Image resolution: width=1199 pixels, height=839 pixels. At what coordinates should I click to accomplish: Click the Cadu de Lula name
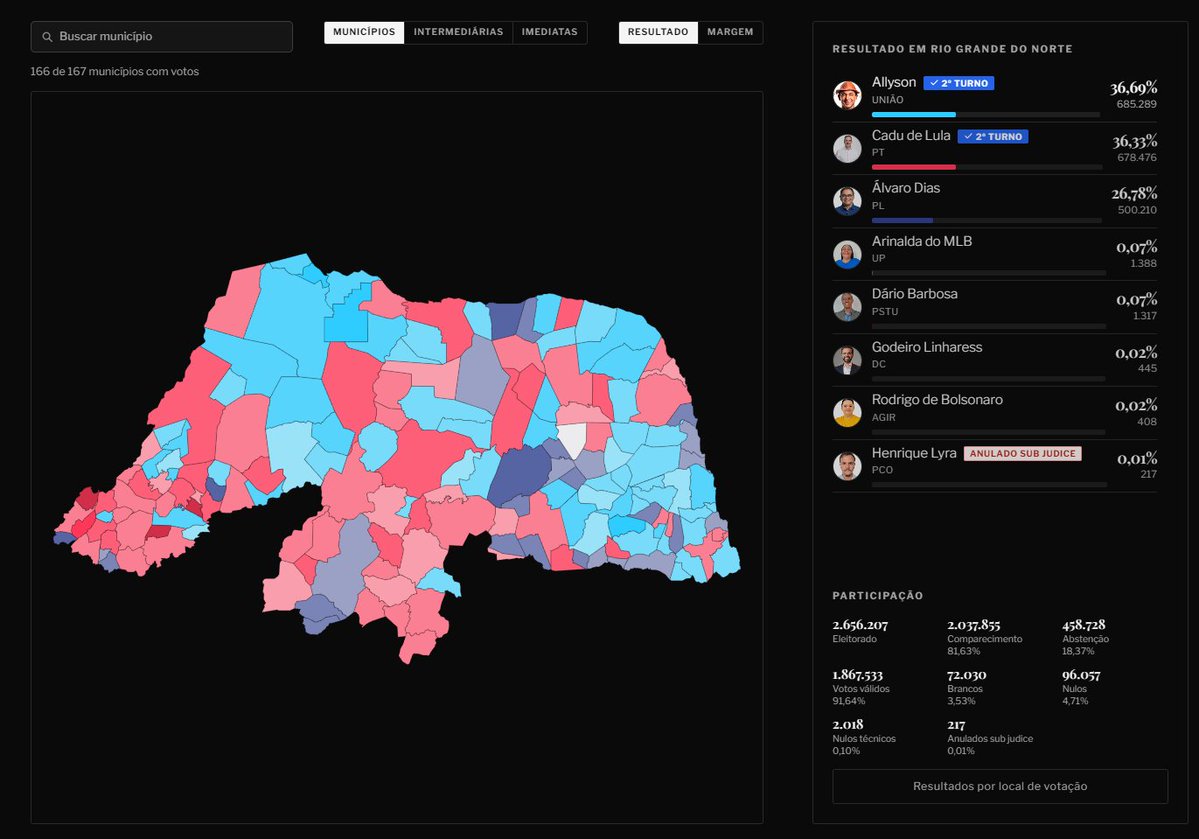coord(911,135)
